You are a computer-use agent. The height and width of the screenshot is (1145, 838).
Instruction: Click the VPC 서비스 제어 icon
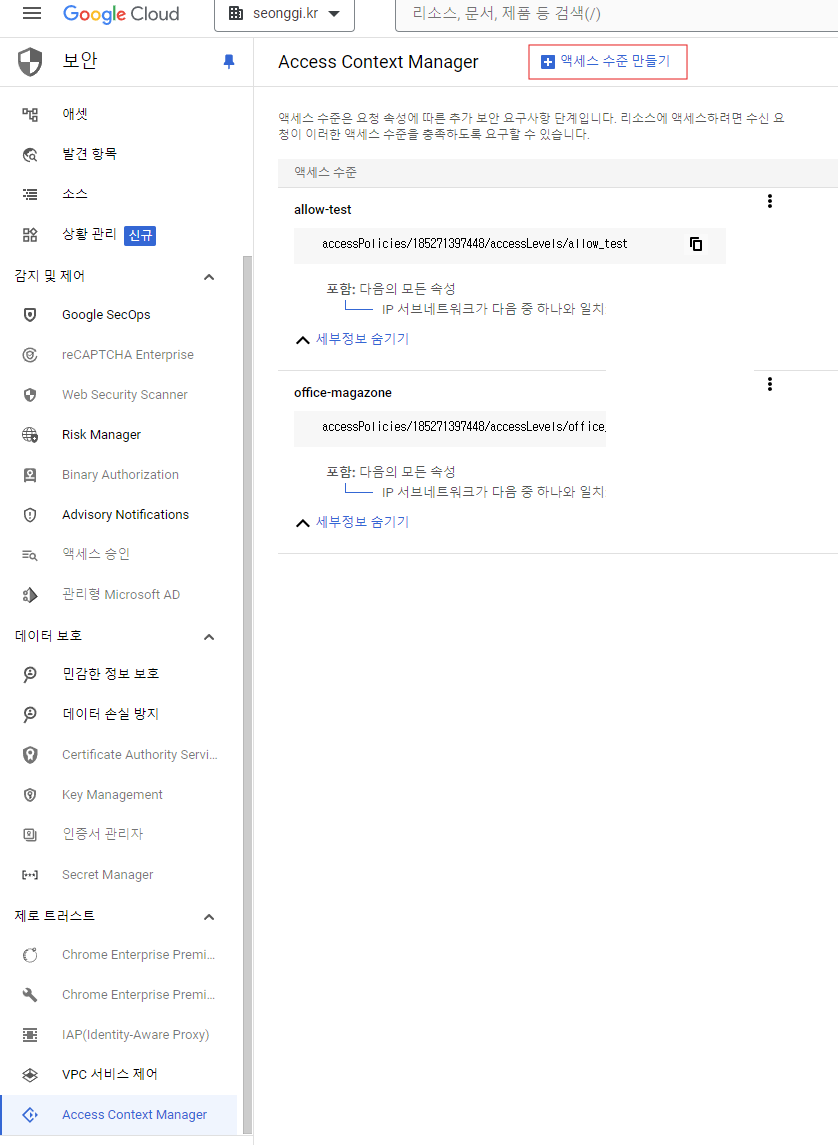coord(30,1075)
